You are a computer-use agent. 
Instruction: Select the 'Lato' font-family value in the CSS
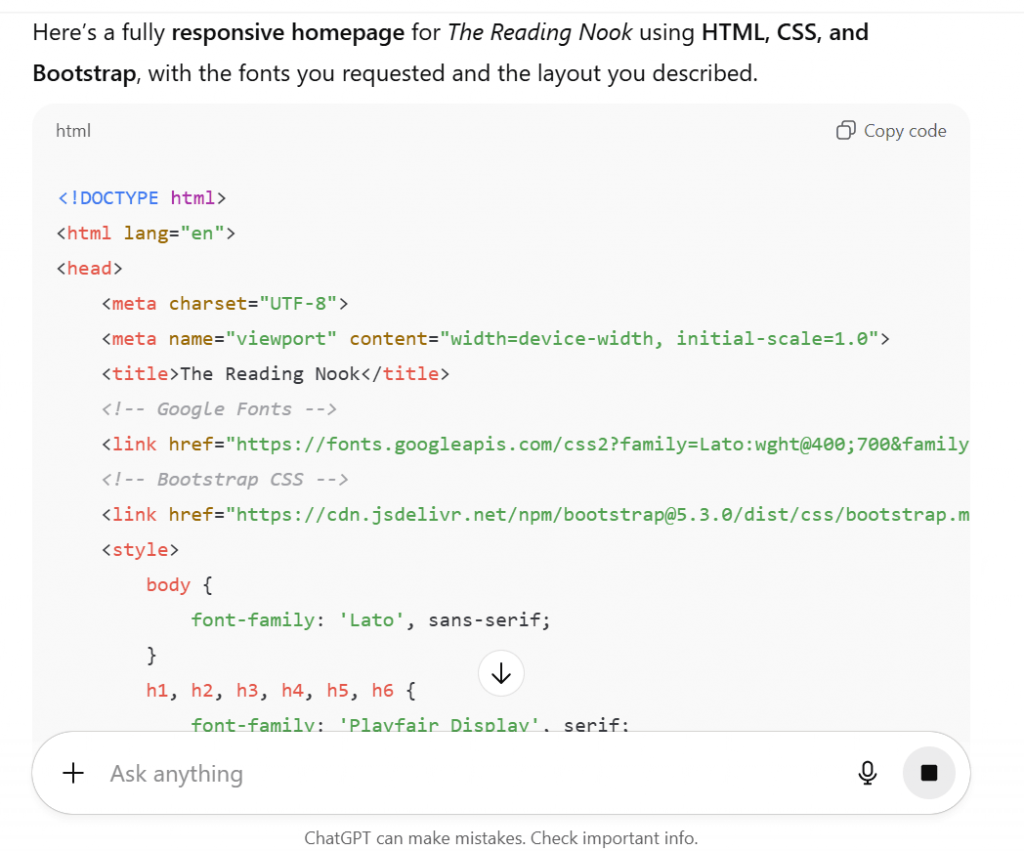(371, 619)
